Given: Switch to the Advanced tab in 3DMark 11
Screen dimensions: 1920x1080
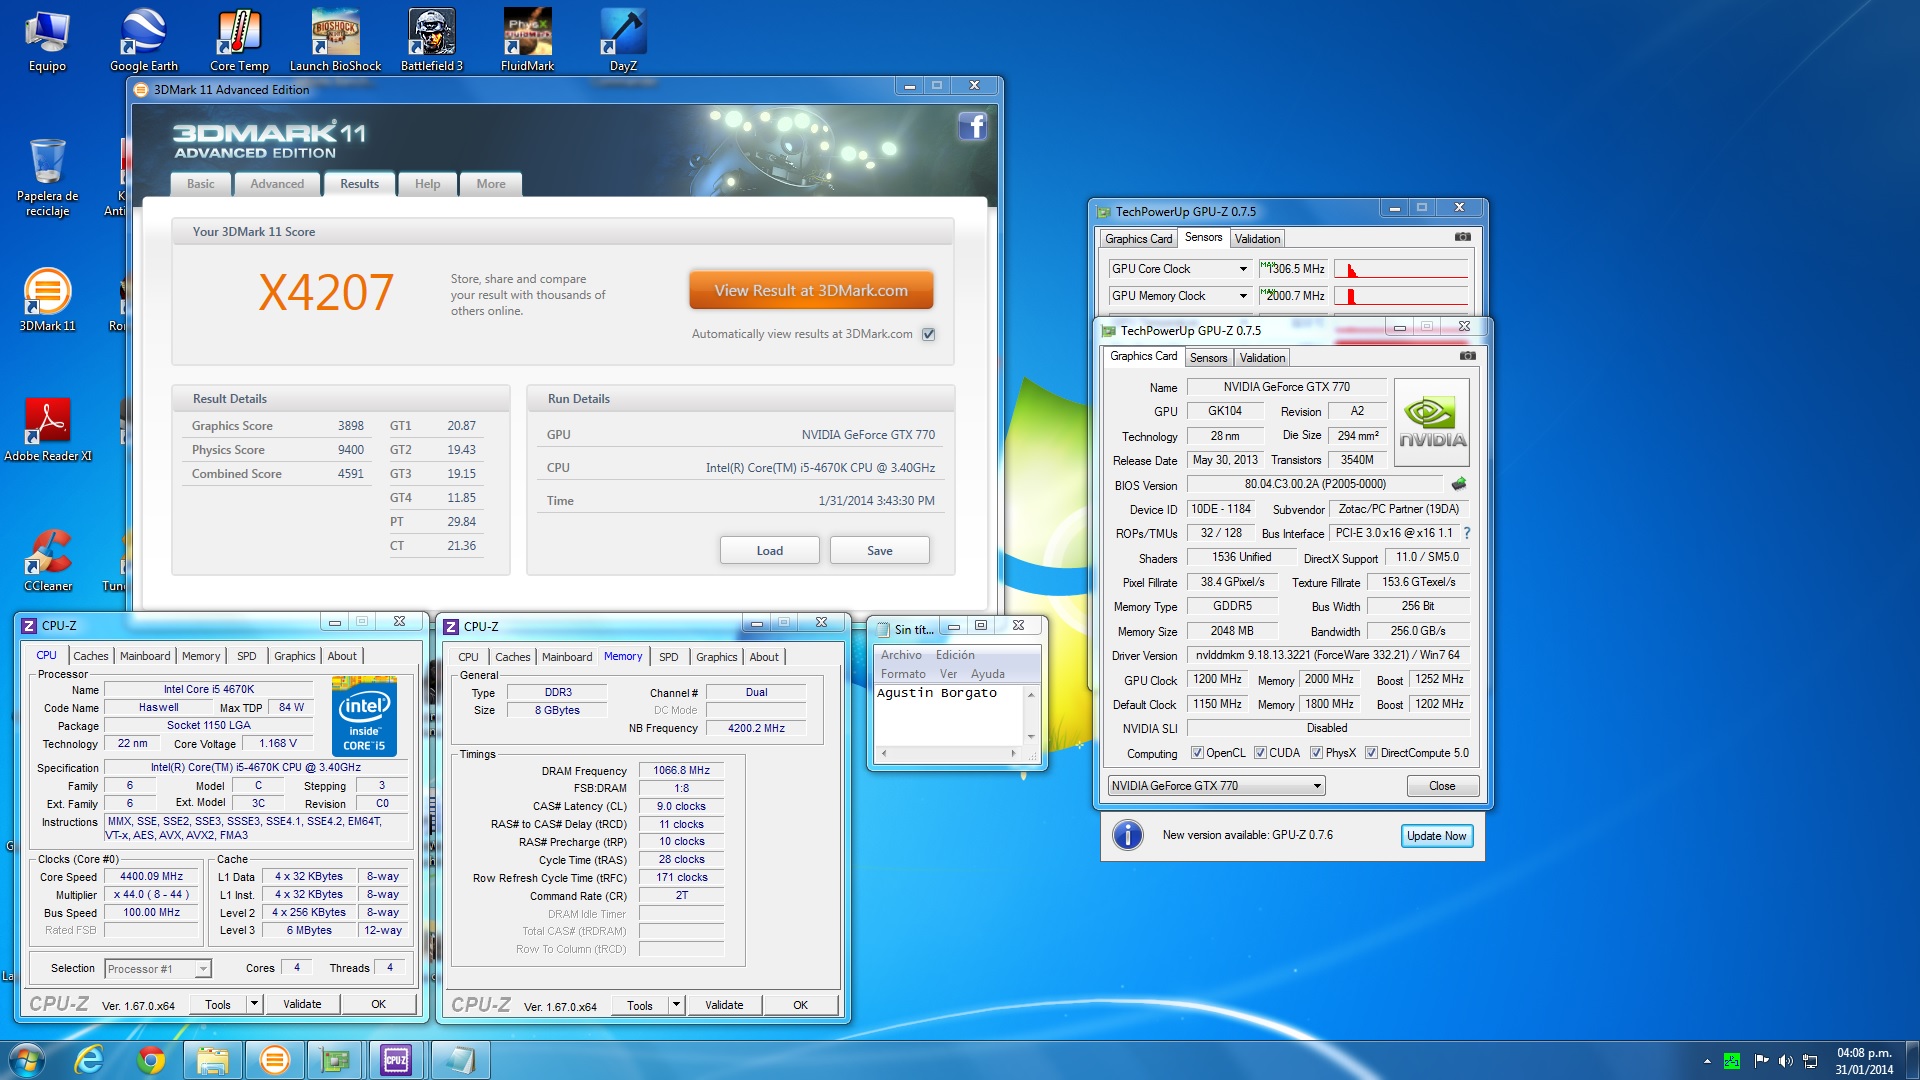Looking at the screenshot, I should (x=277, y=184).
